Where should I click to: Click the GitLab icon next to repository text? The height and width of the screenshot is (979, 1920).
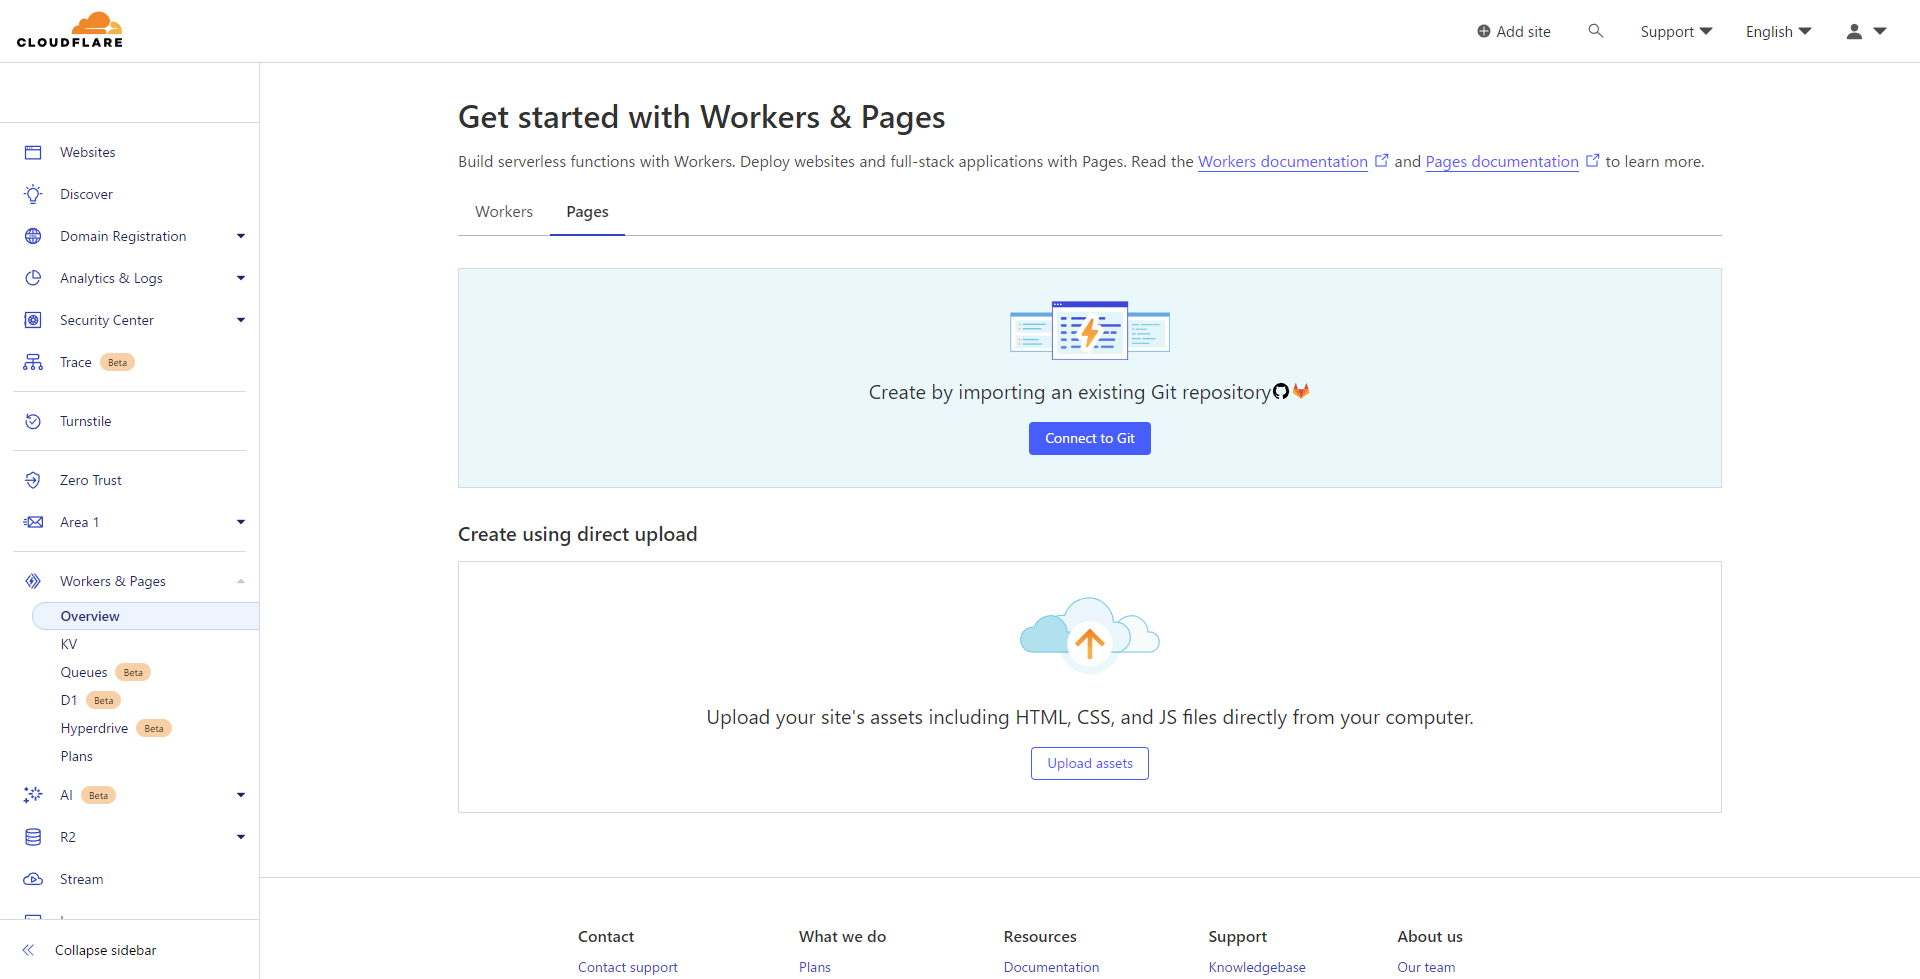tap(1302, 391)
